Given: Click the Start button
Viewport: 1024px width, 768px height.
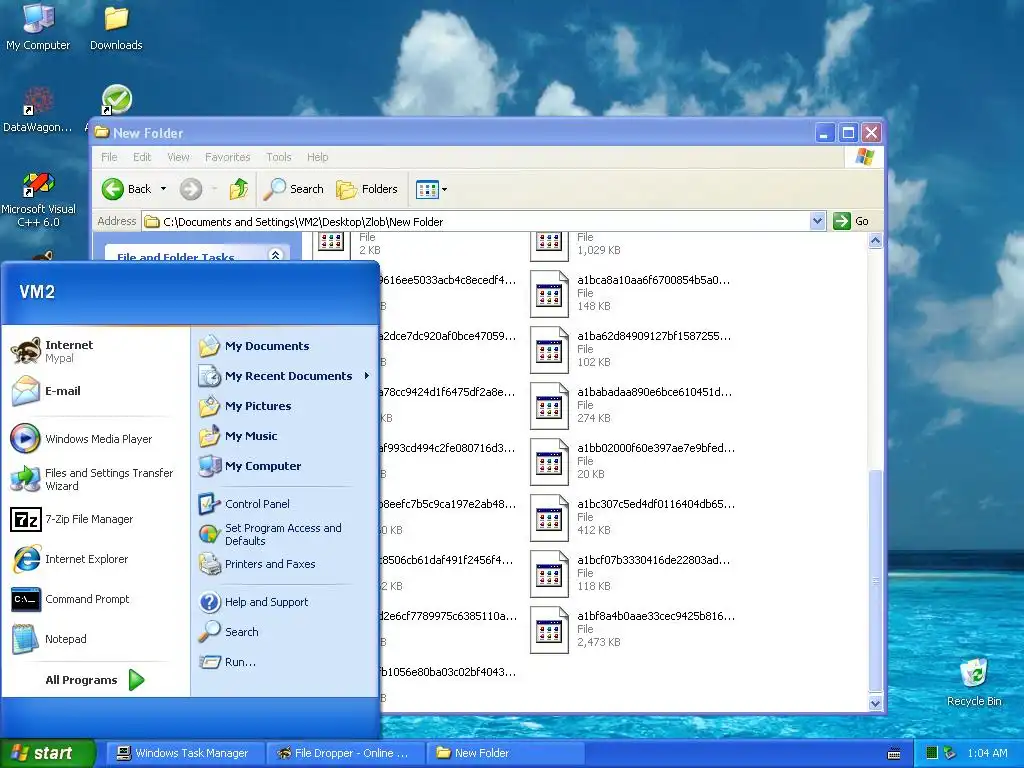Looking at the screenshot, I should pyautogui.click(x=47, y=753).
